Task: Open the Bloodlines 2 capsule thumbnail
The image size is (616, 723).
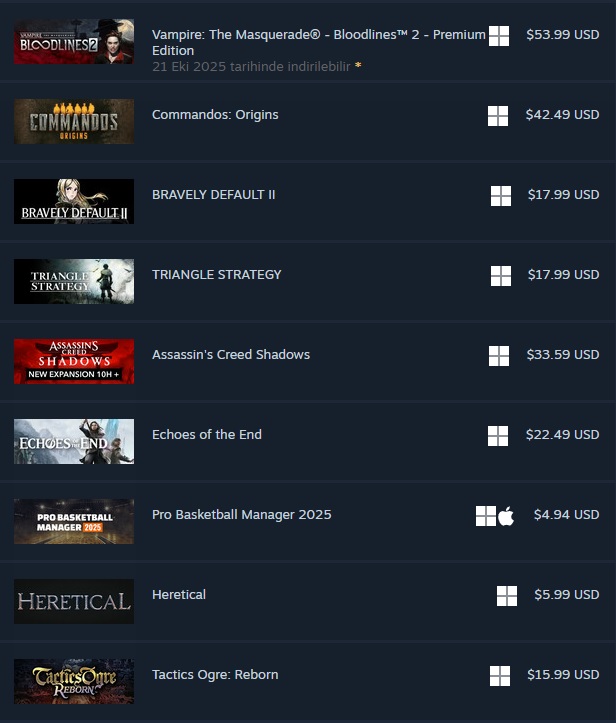Action: [x=74, y=41]
